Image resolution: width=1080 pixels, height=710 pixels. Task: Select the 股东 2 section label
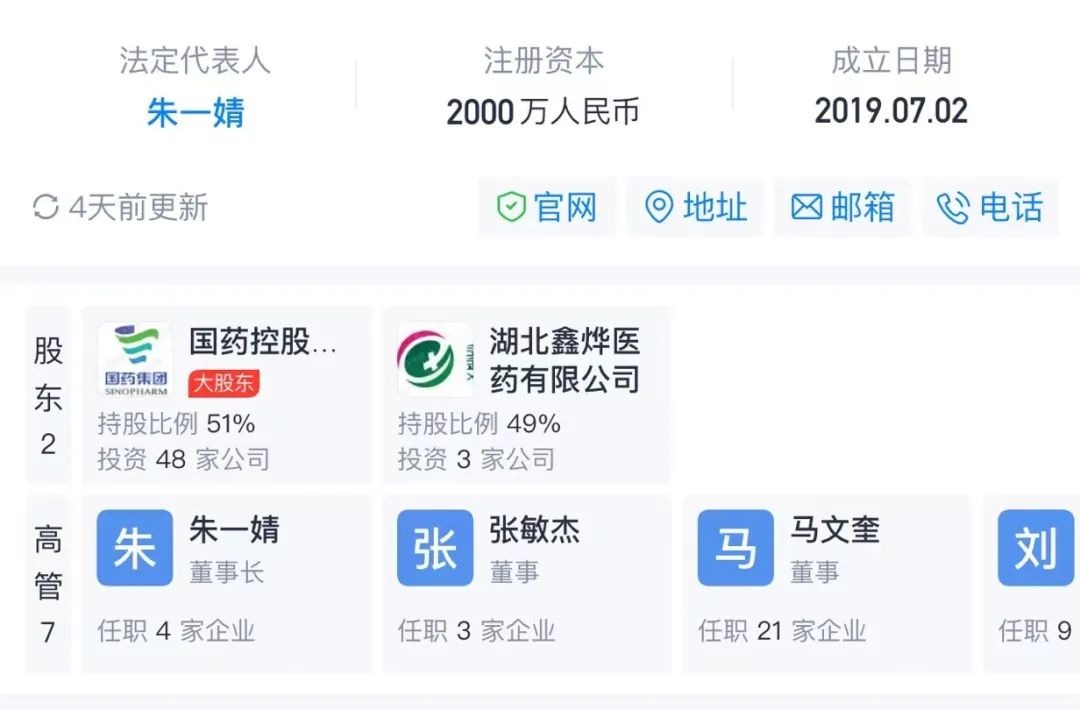[x=48, y=396]
